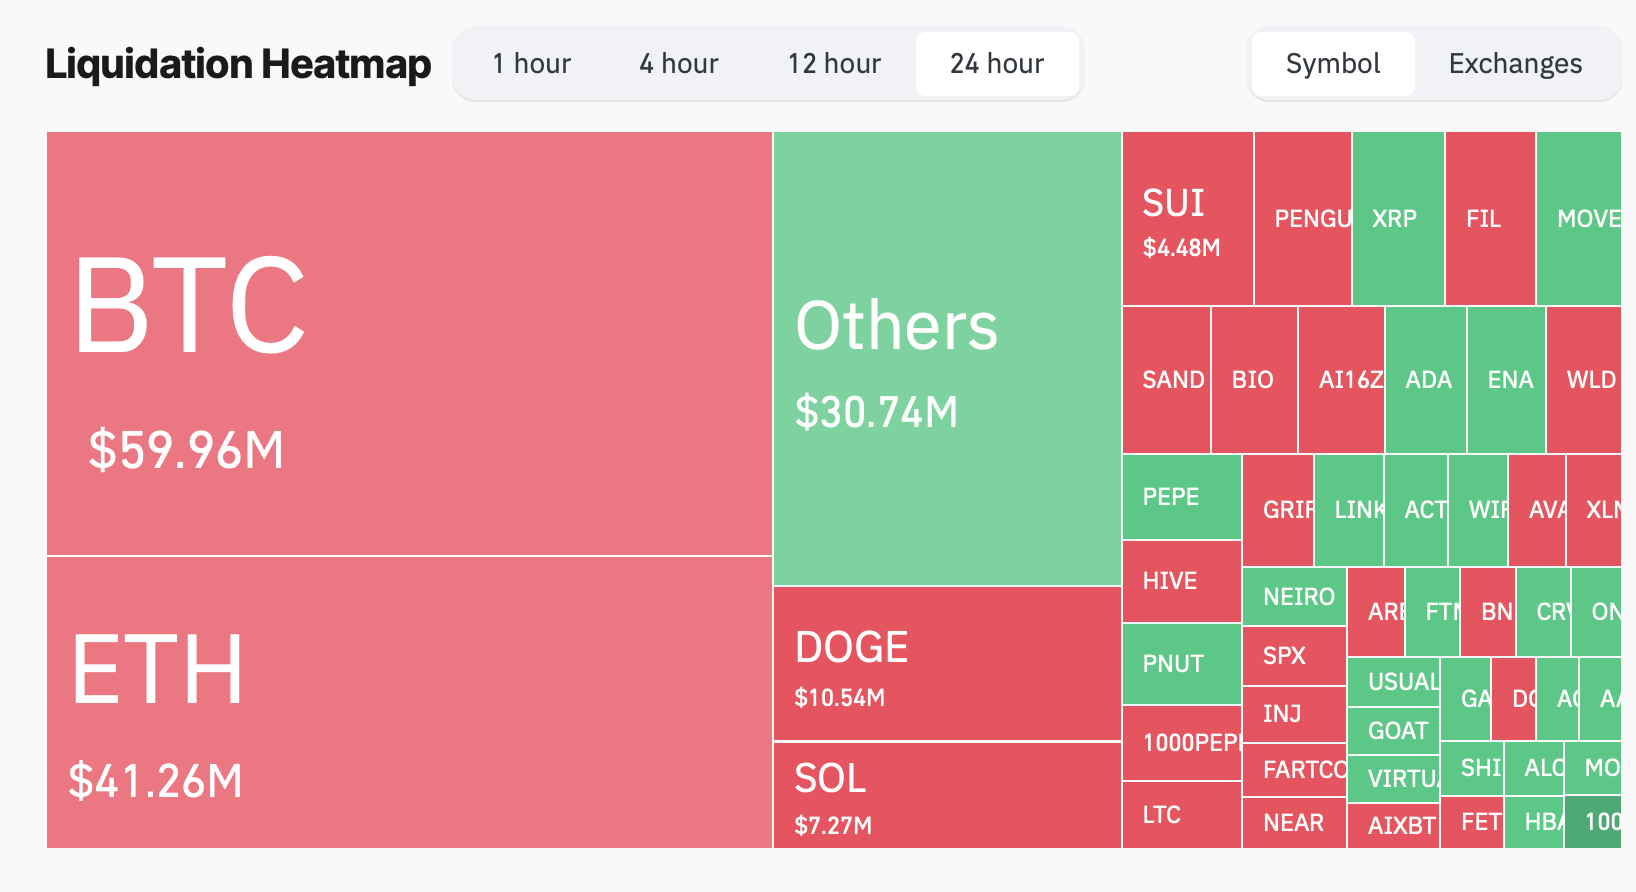The width and height of the screenshot is (1636, 892).
Task: Toggle heatmap view to Symbol
Action: pos(1333,64)
